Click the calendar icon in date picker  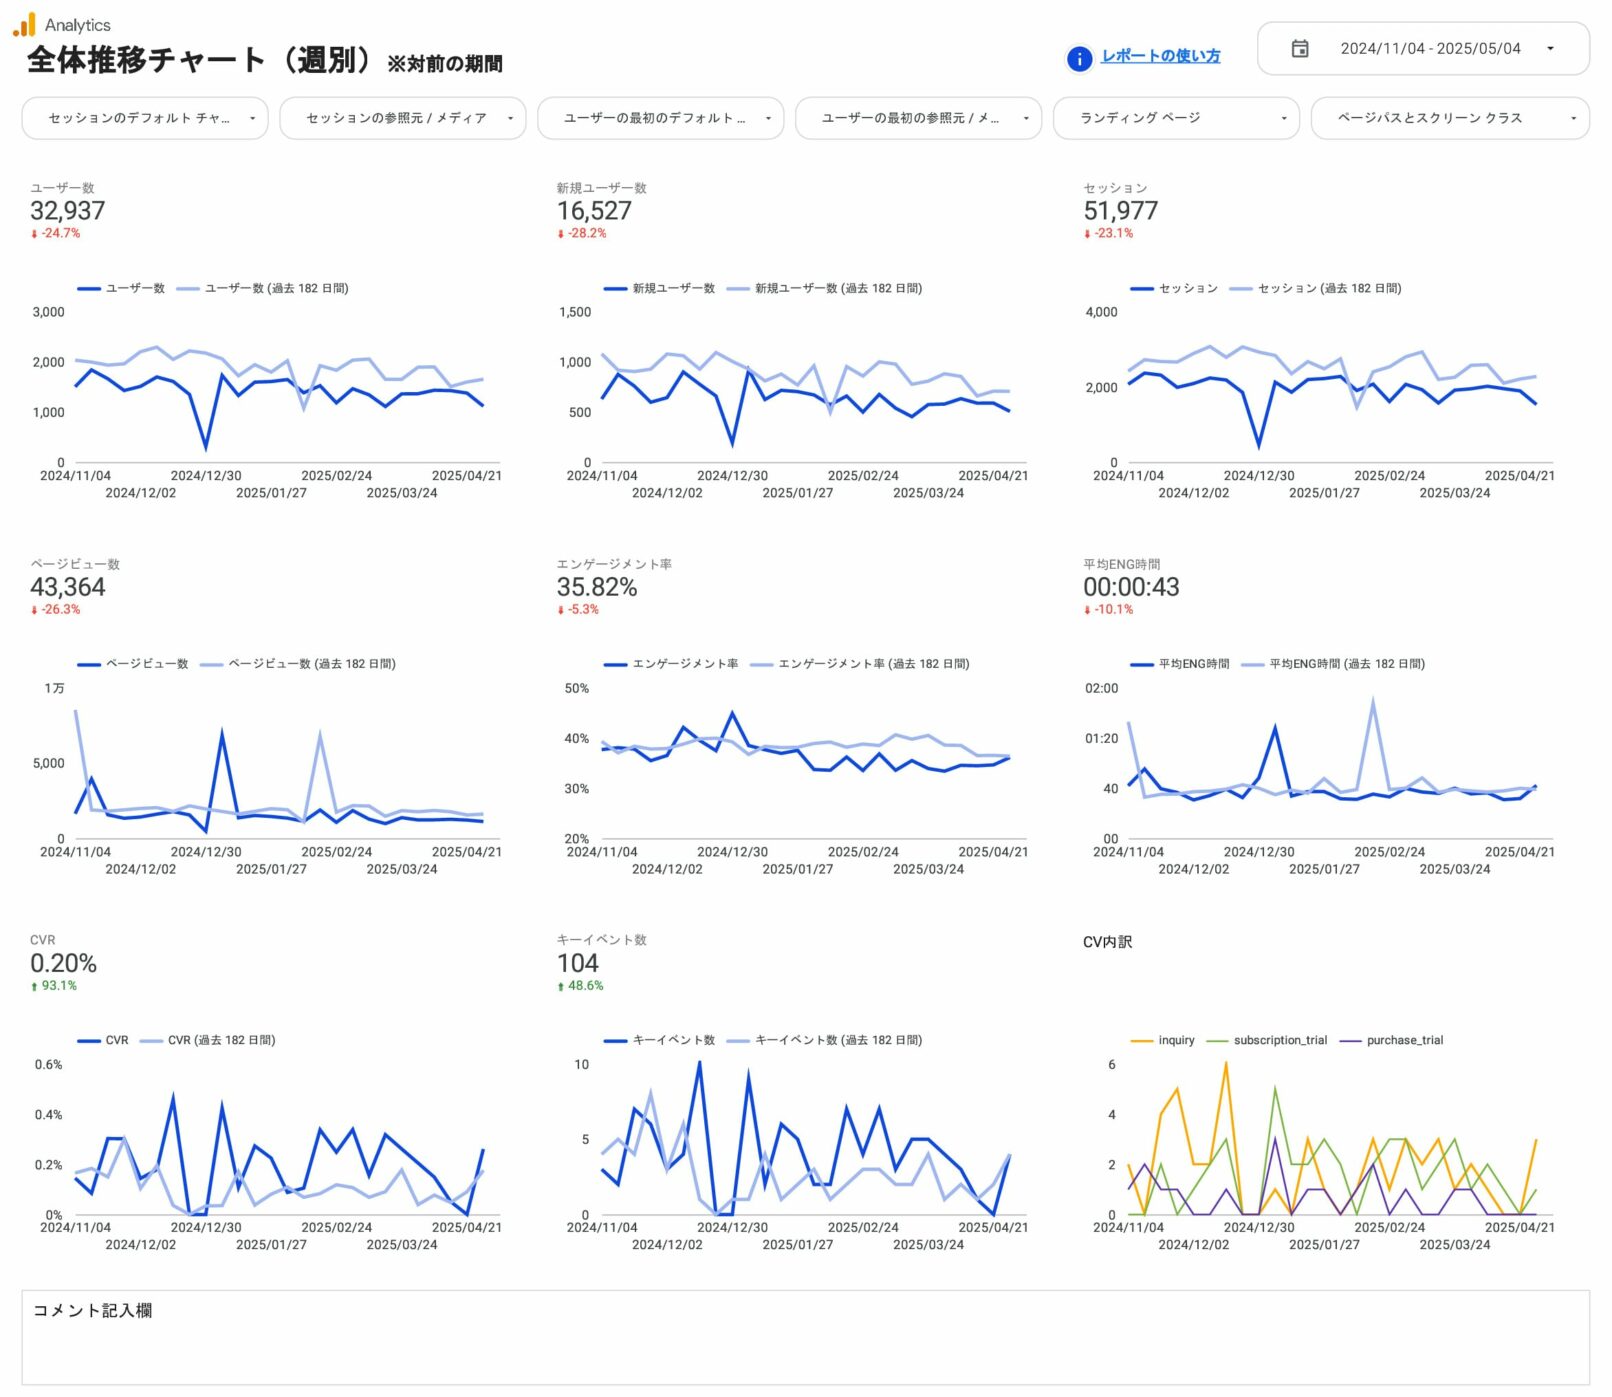click(x=1299, y=49)
